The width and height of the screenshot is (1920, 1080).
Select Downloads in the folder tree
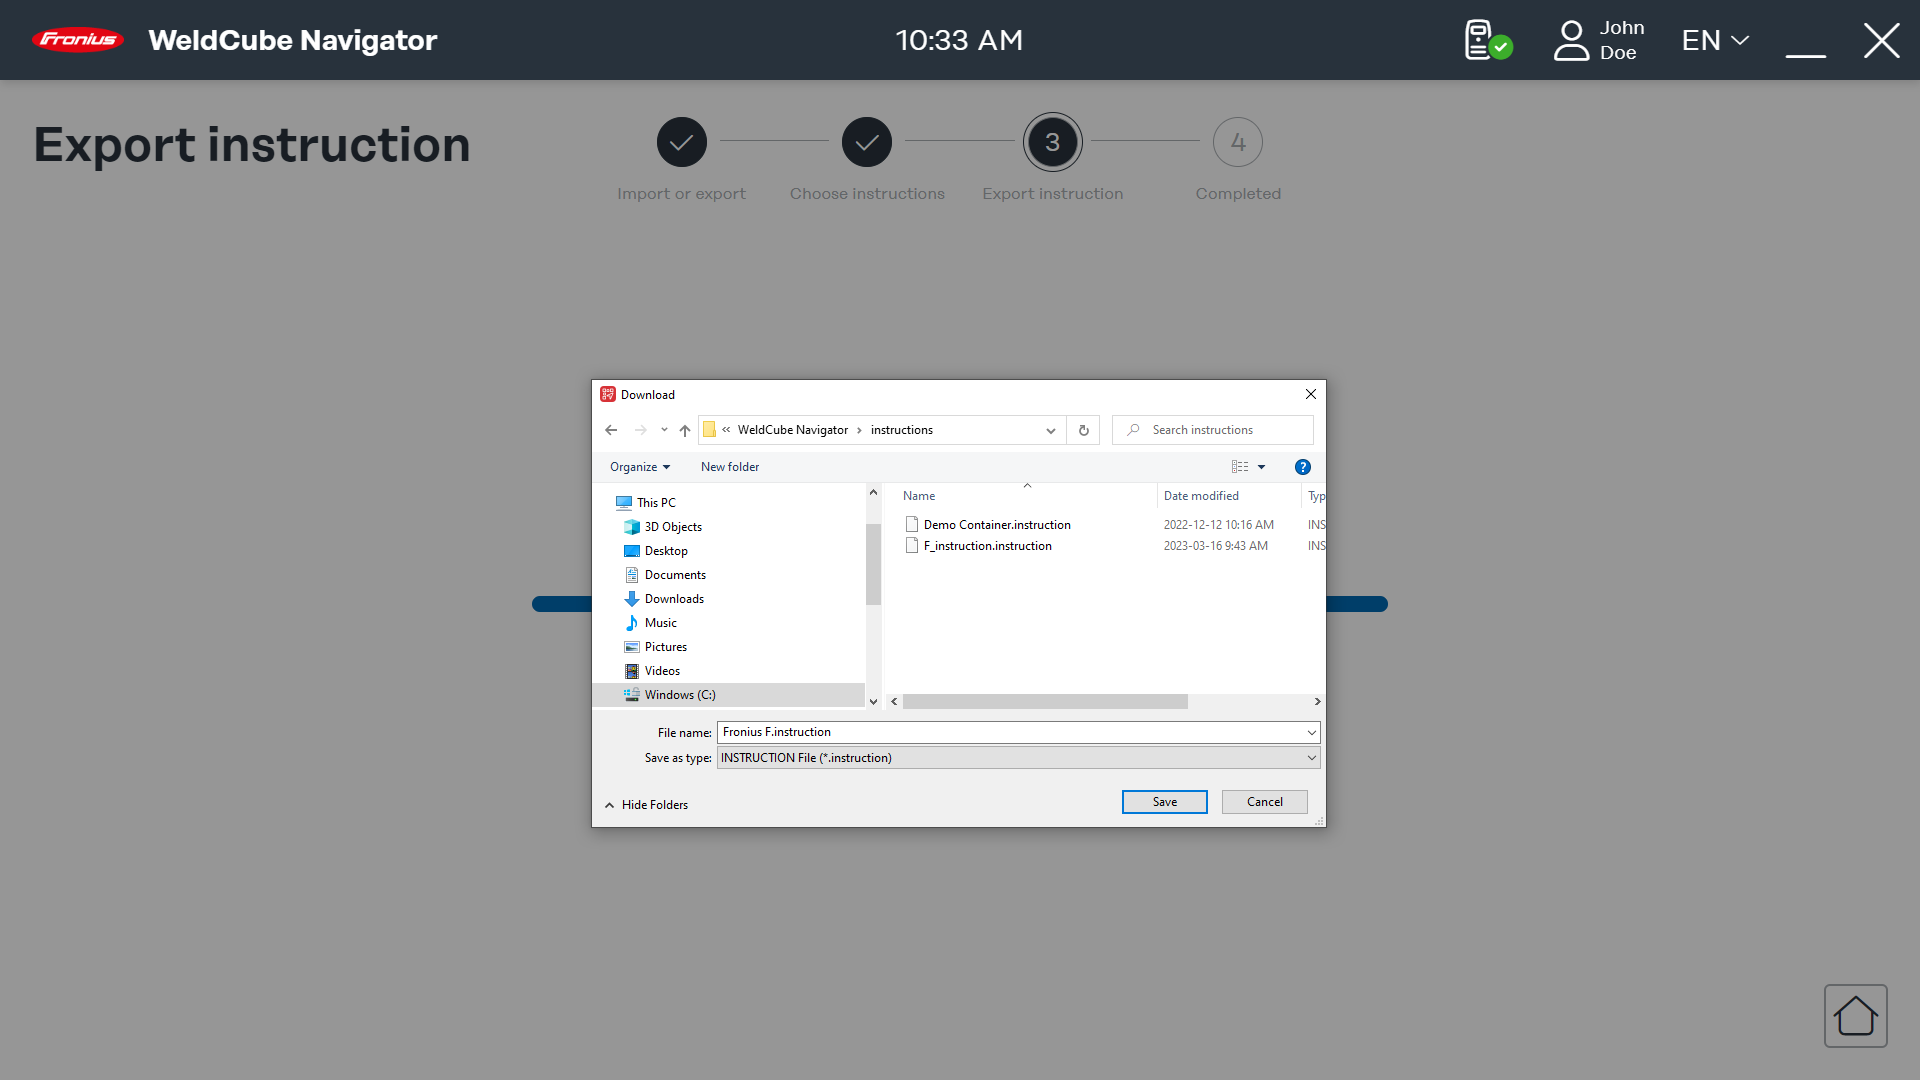674,599
